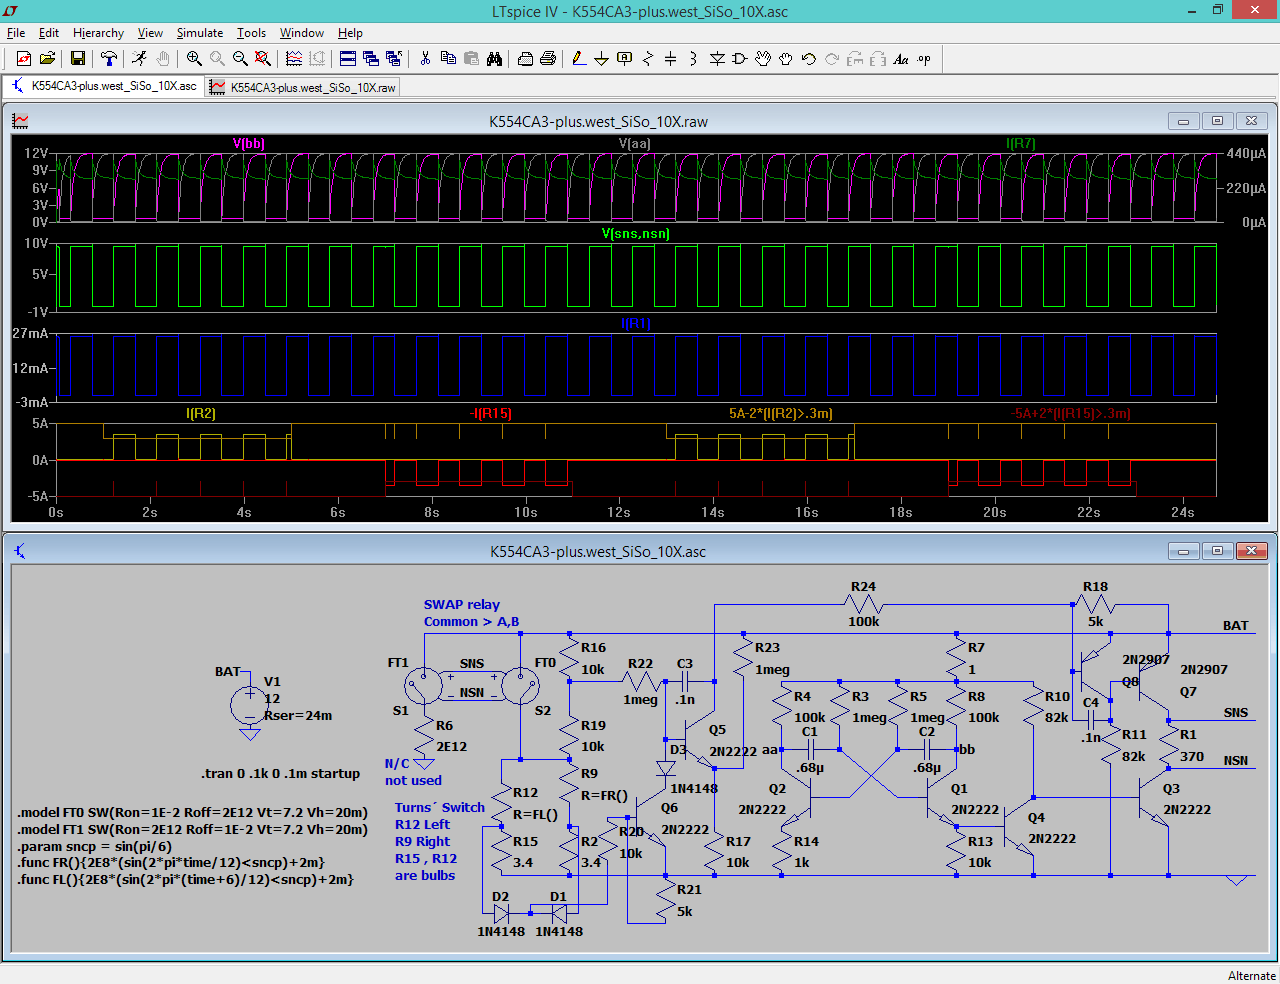The image size is (1280, 984).
Task: Select the Move open-hand tool
Action: [763, 59]
